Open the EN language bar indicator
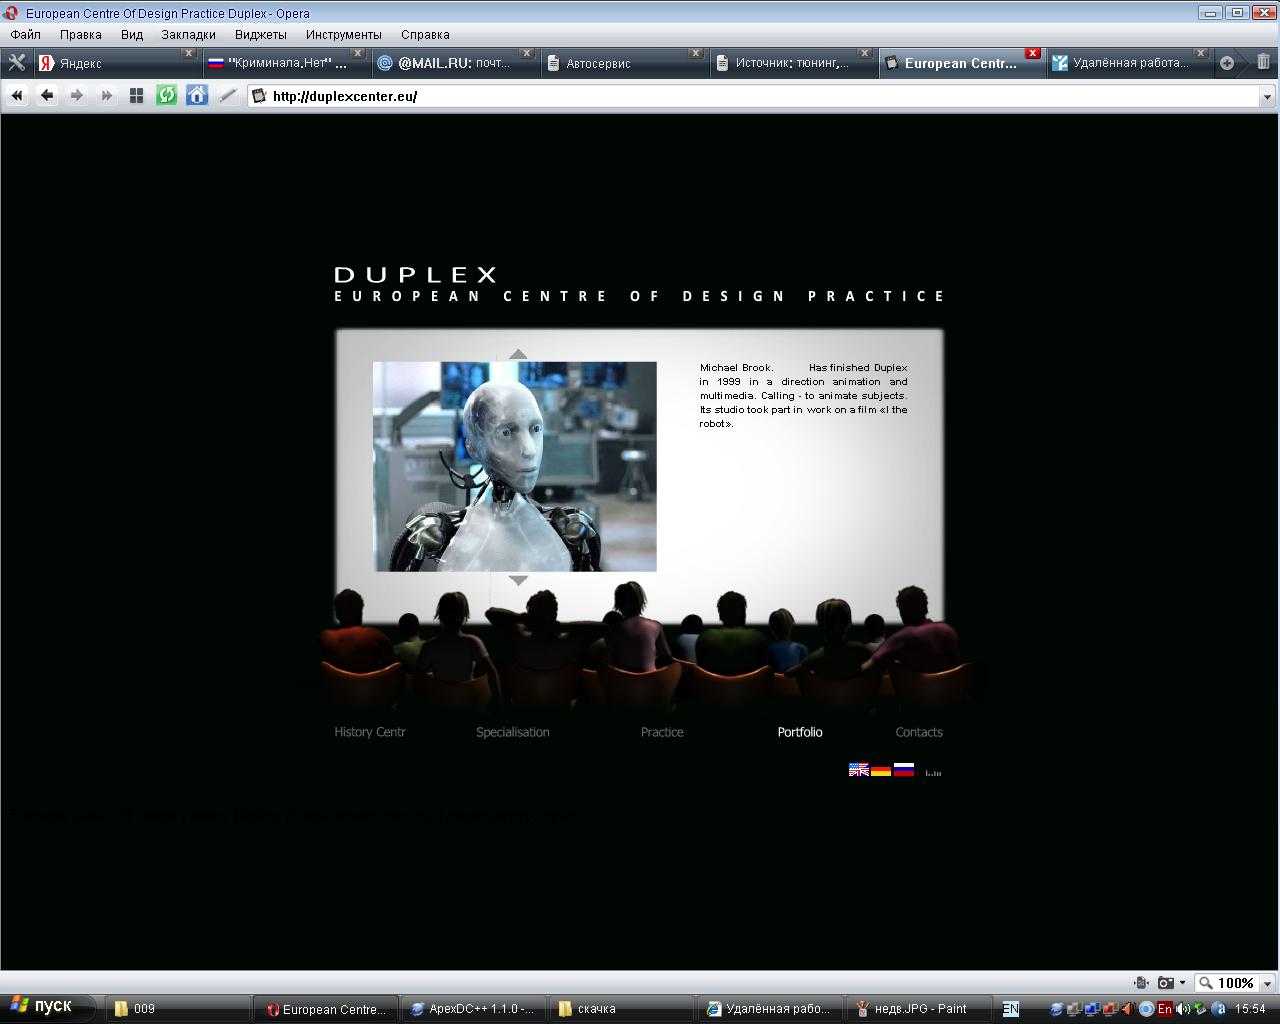 coord(1011,1009)
